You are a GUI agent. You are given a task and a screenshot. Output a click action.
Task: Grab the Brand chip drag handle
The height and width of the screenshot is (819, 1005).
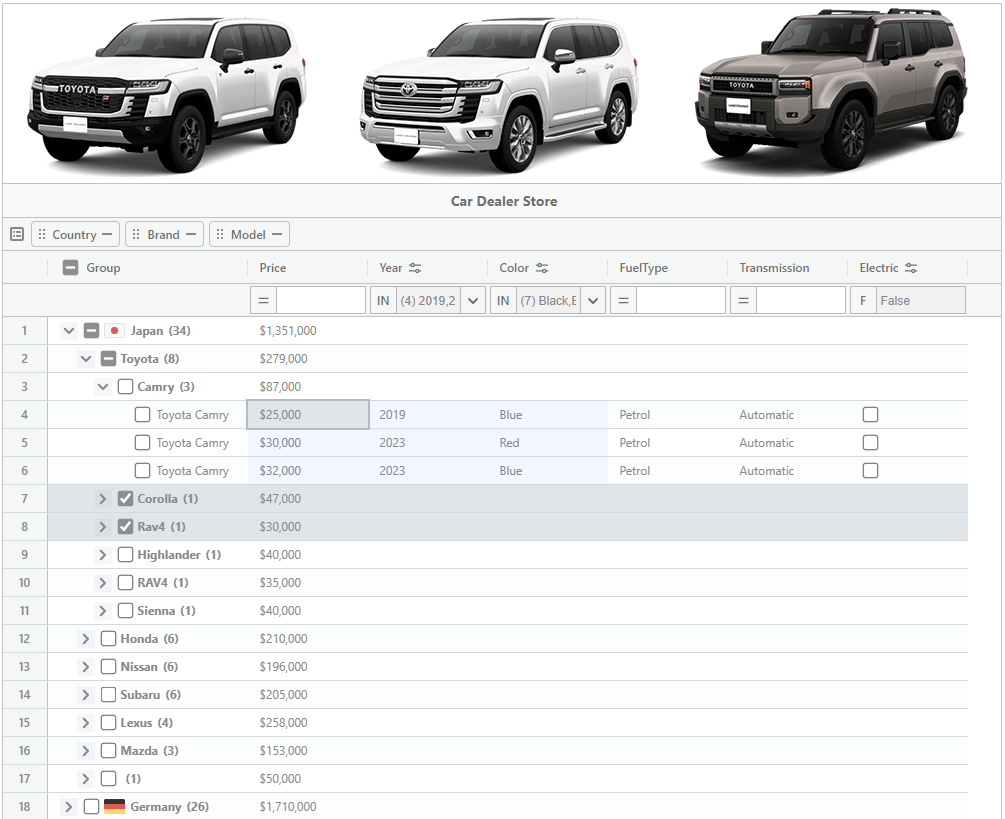(x=136, y=235)
